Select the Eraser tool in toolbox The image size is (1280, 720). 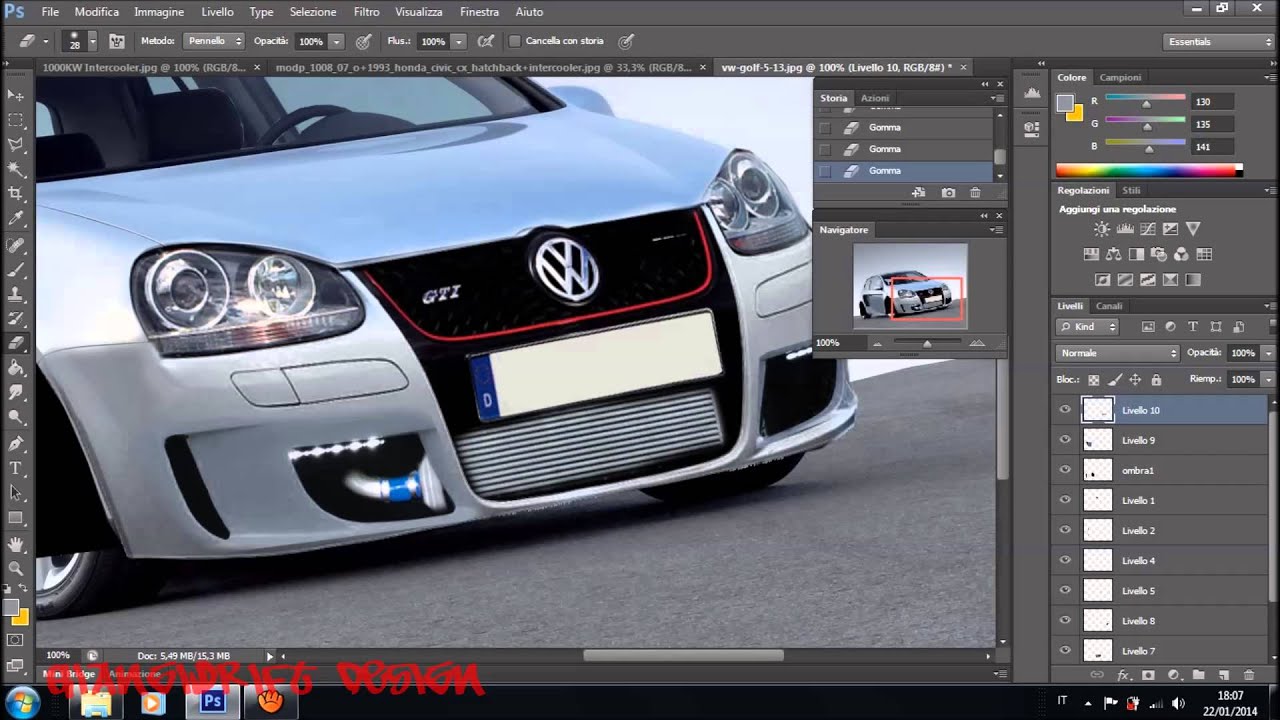click(16, 343)
